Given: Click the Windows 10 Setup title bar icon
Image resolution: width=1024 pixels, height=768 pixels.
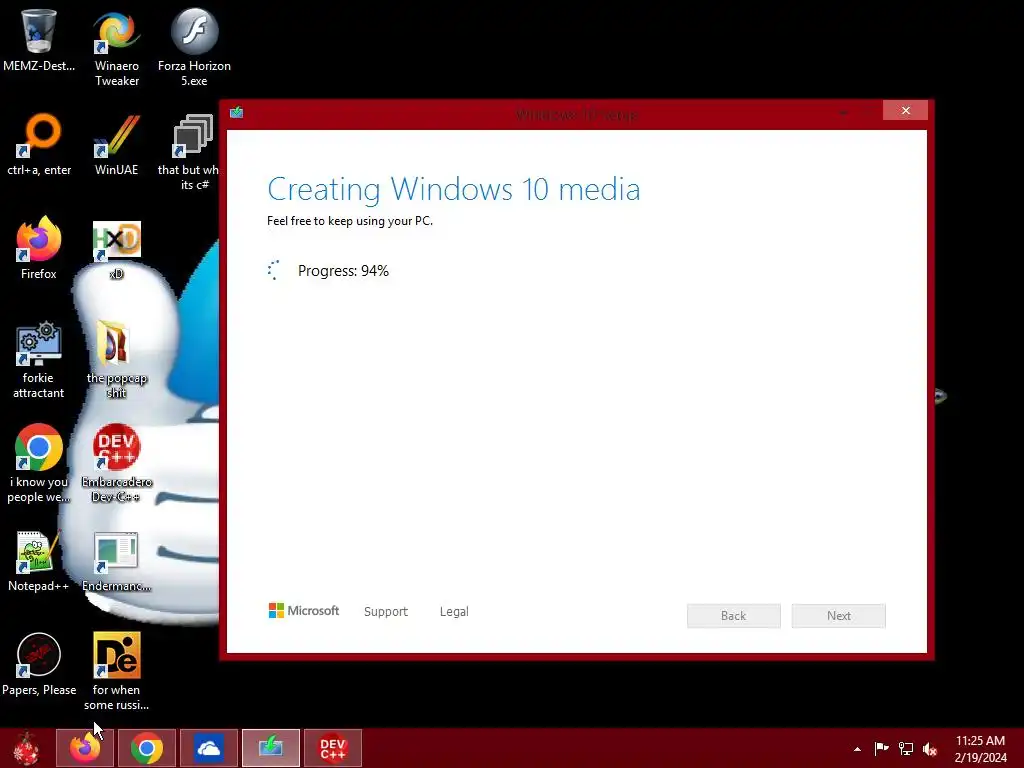Looking at the screenshot, I should tap(236, 112).
